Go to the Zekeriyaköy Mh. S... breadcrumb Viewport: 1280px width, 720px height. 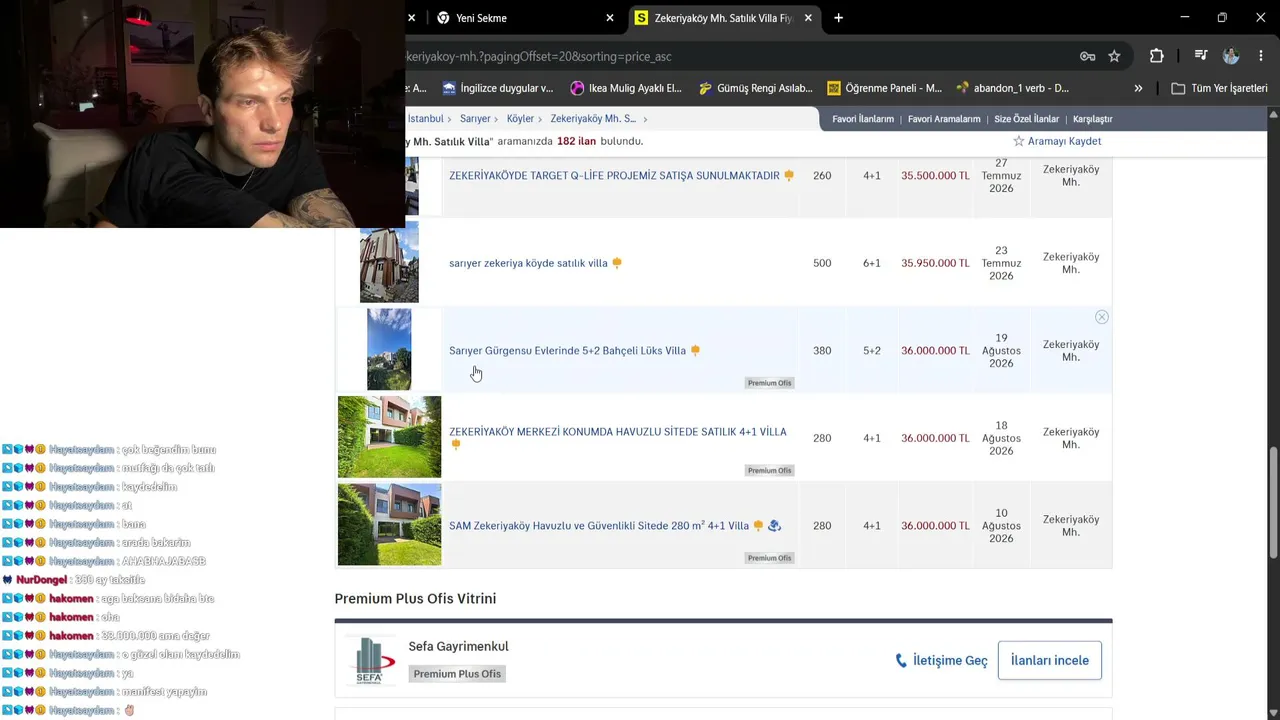click(593, 119)
